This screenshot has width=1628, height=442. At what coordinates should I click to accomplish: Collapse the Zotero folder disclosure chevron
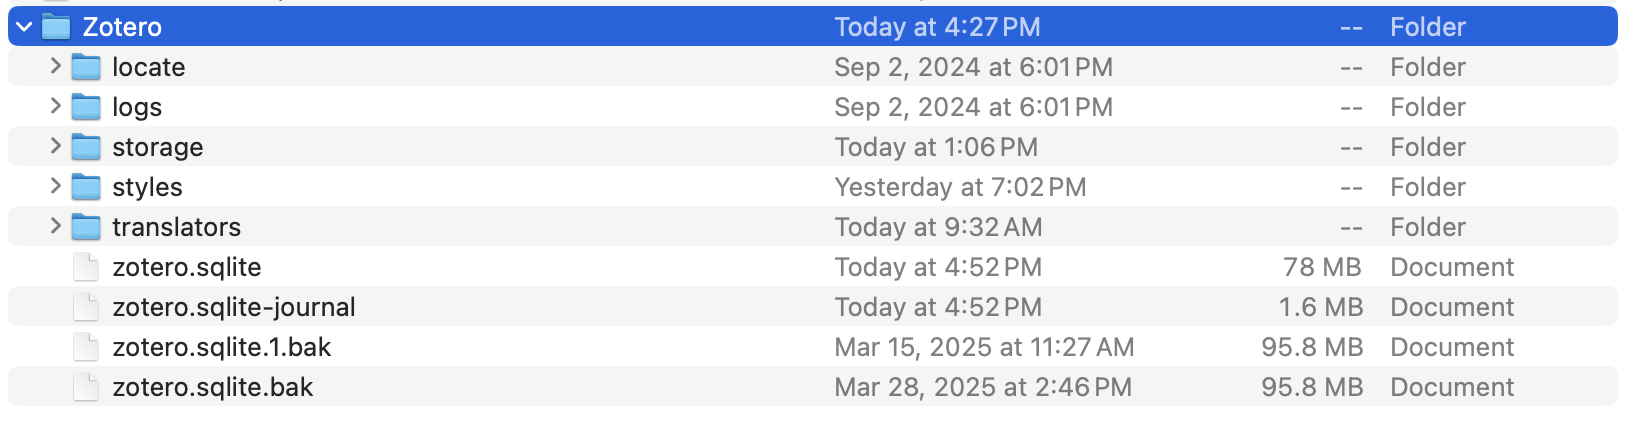(x=25, y=27)
